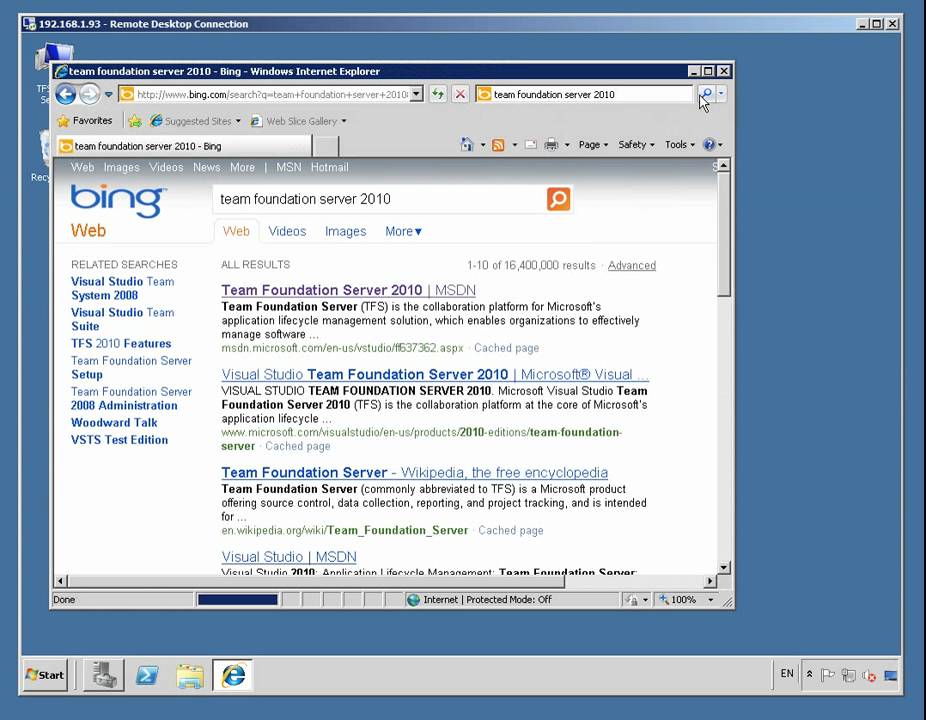This screenshot has height=720, width=926.
Task: Select related search VSTS Test Edition
Action: click(x=119, y=439)
